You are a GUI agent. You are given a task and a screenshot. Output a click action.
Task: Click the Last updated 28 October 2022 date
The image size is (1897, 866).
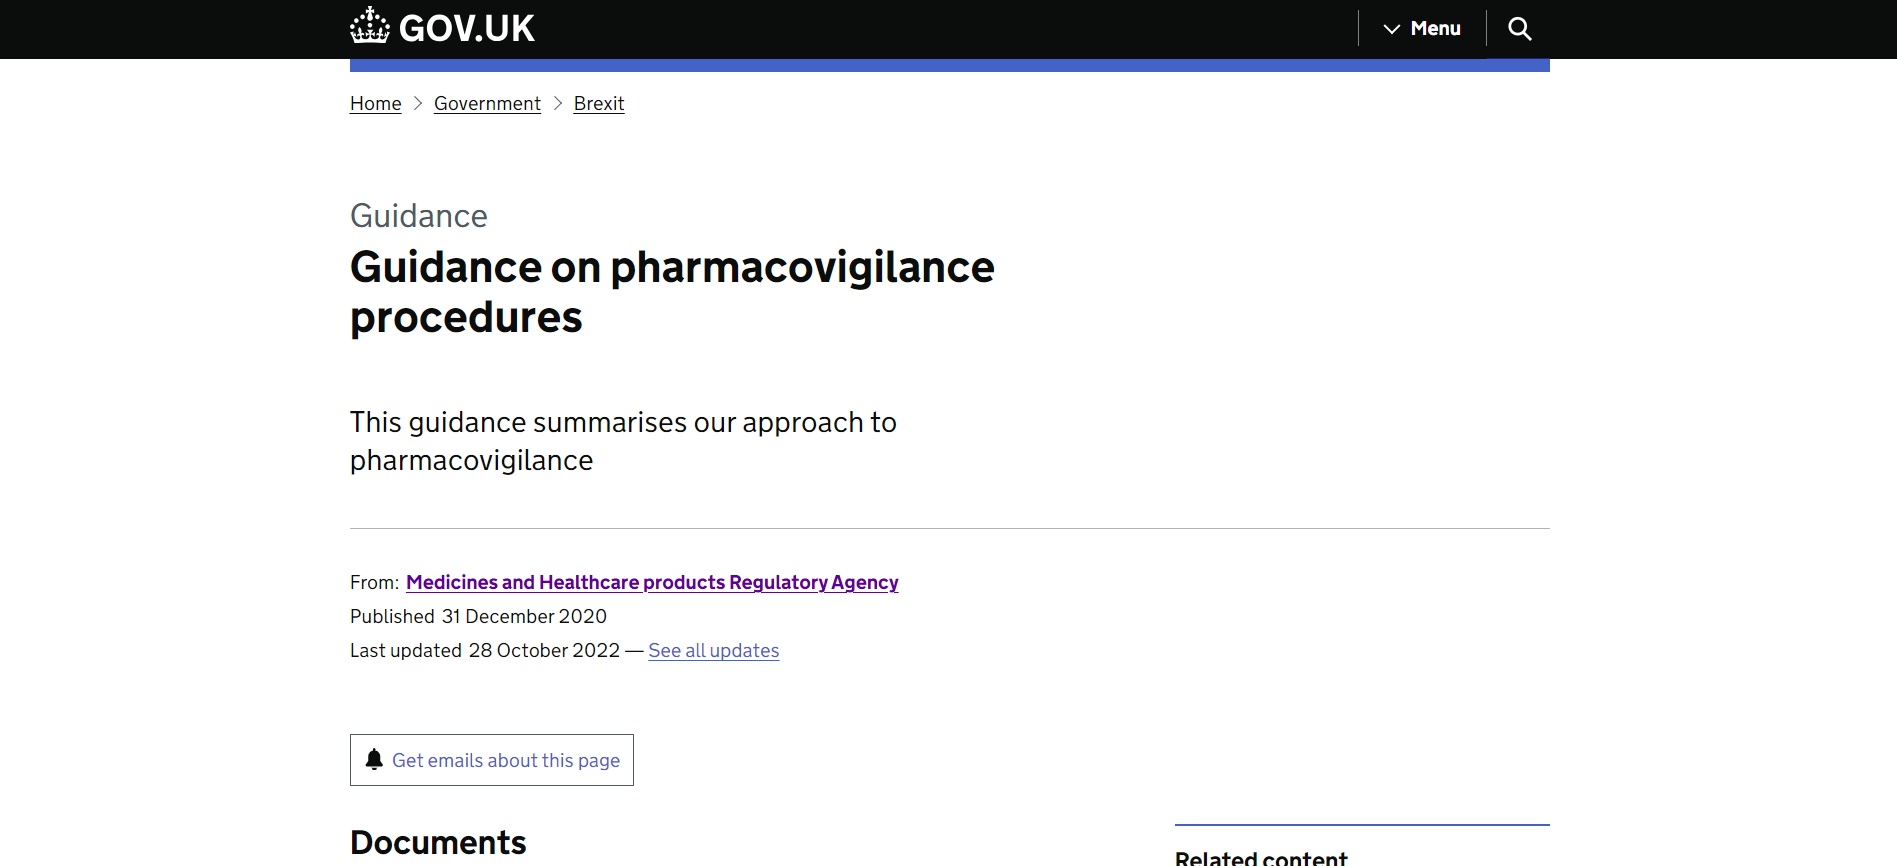544,651
